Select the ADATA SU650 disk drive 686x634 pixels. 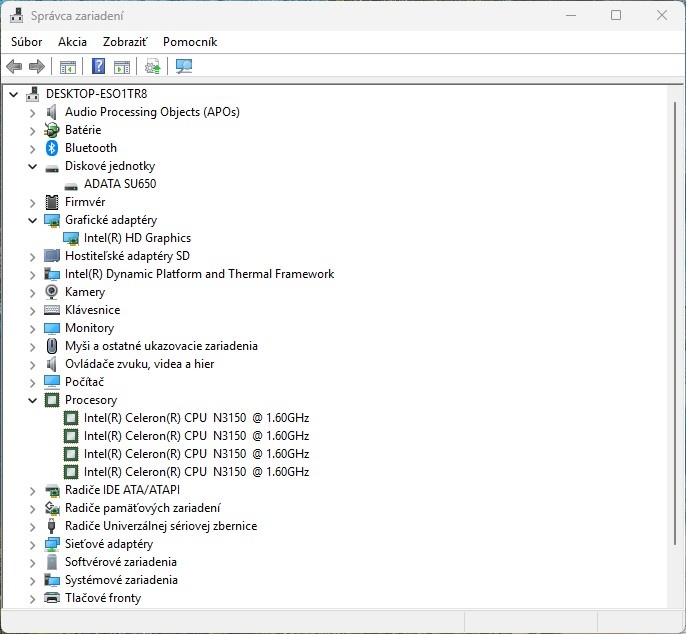click(120, 184)
